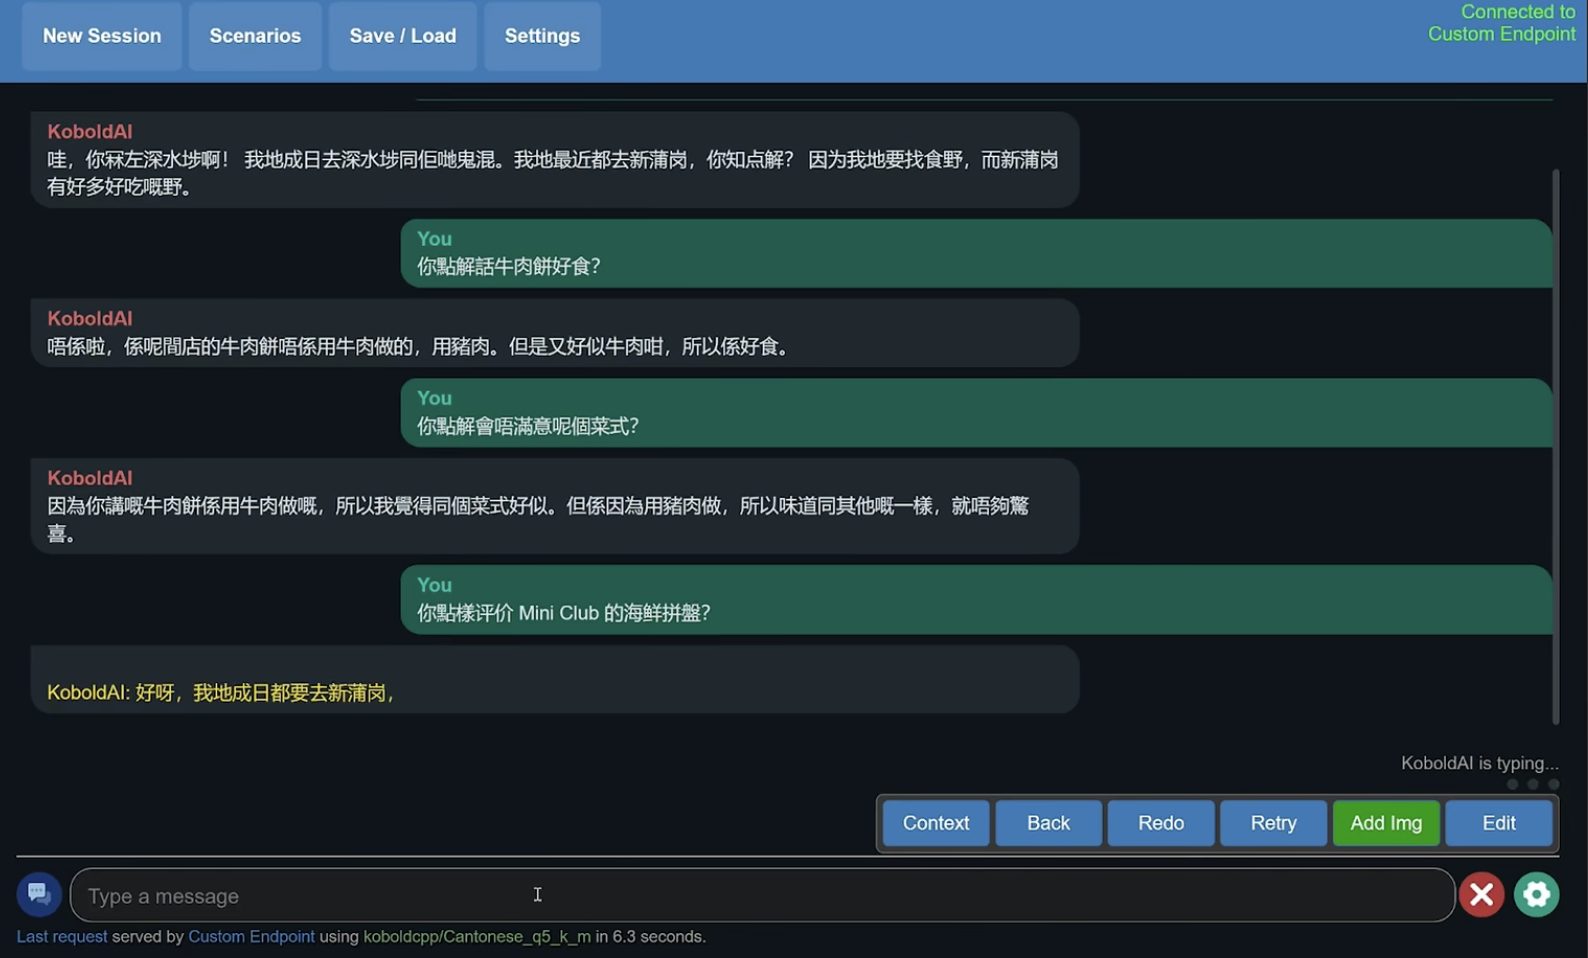Start a New Session

click(102, 36)
